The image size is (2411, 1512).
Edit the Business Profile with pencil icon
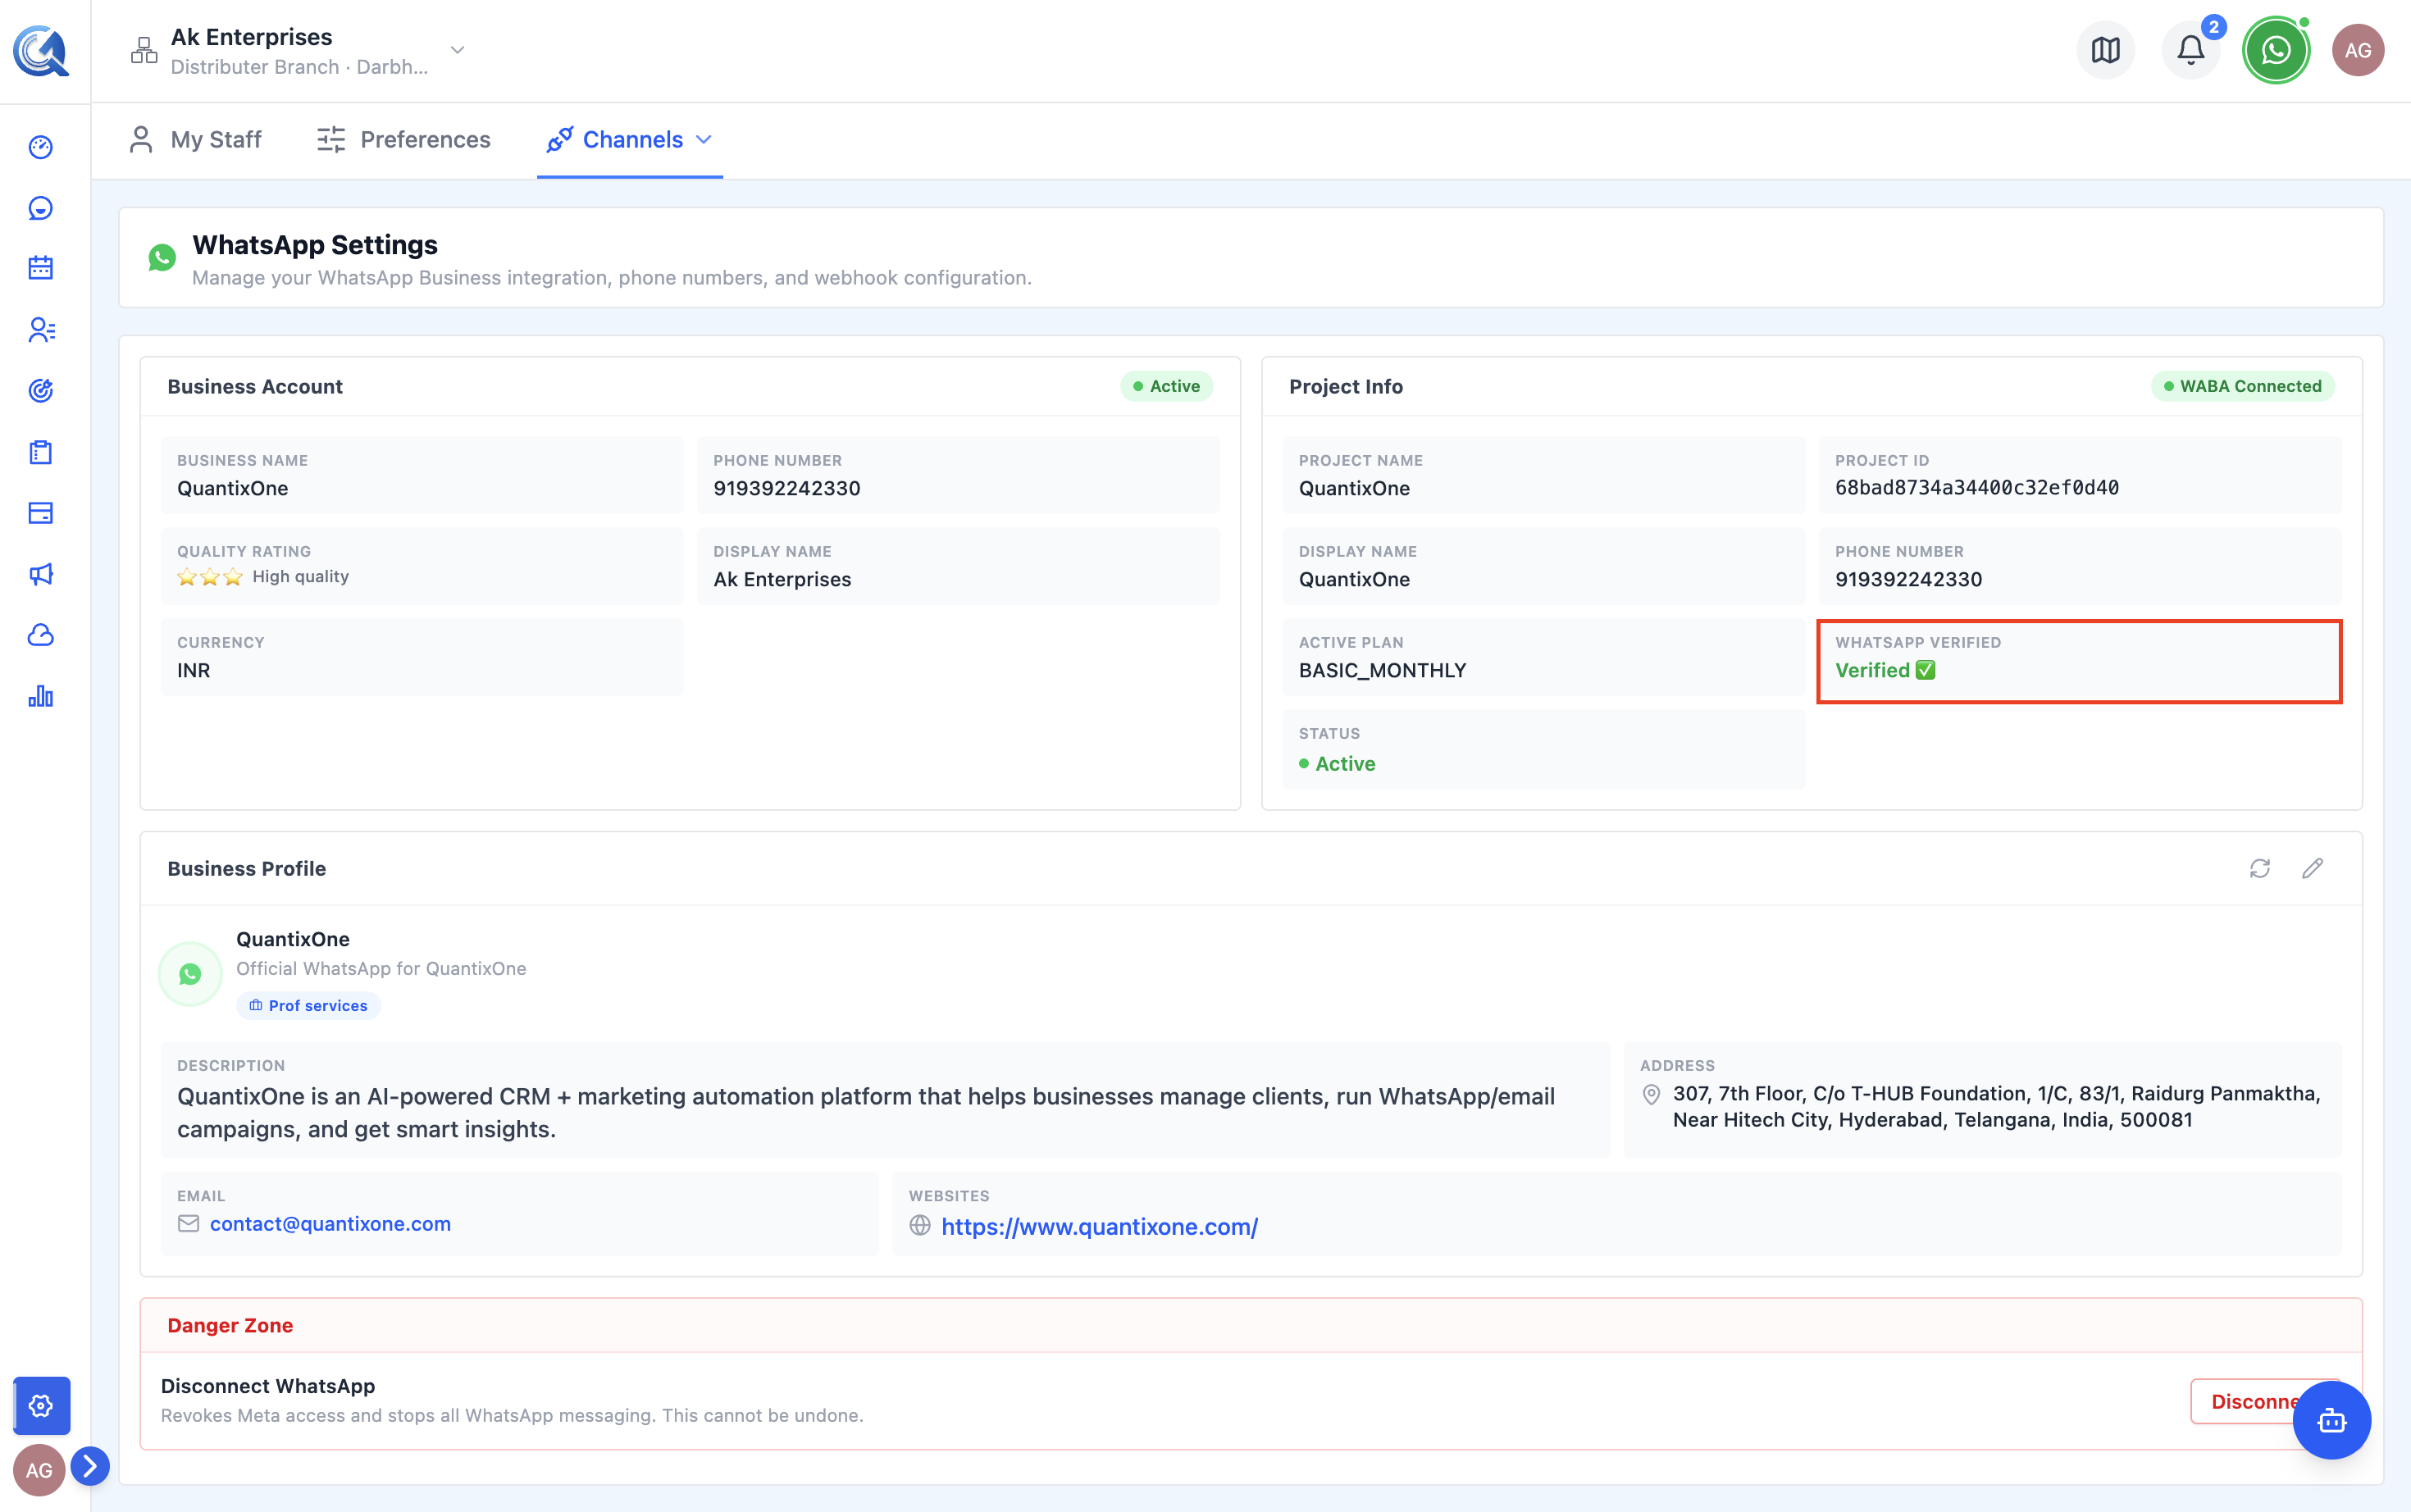[2312, 868]
